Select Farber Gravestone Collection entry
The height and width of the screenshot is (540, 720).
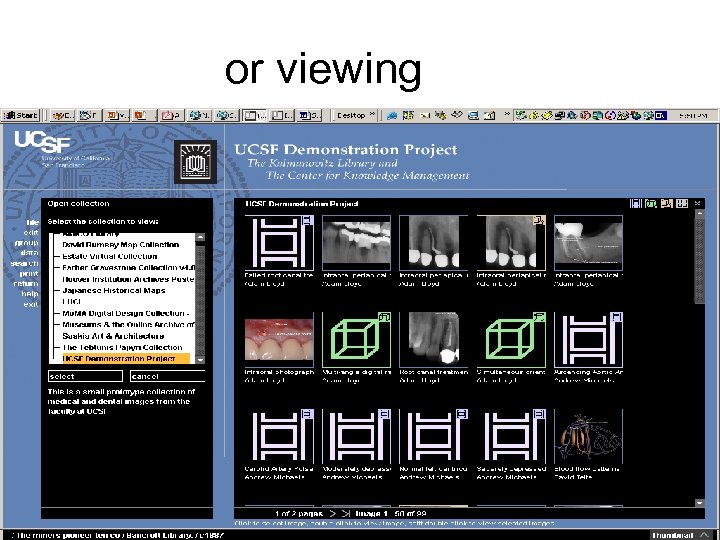pos(128,268)
